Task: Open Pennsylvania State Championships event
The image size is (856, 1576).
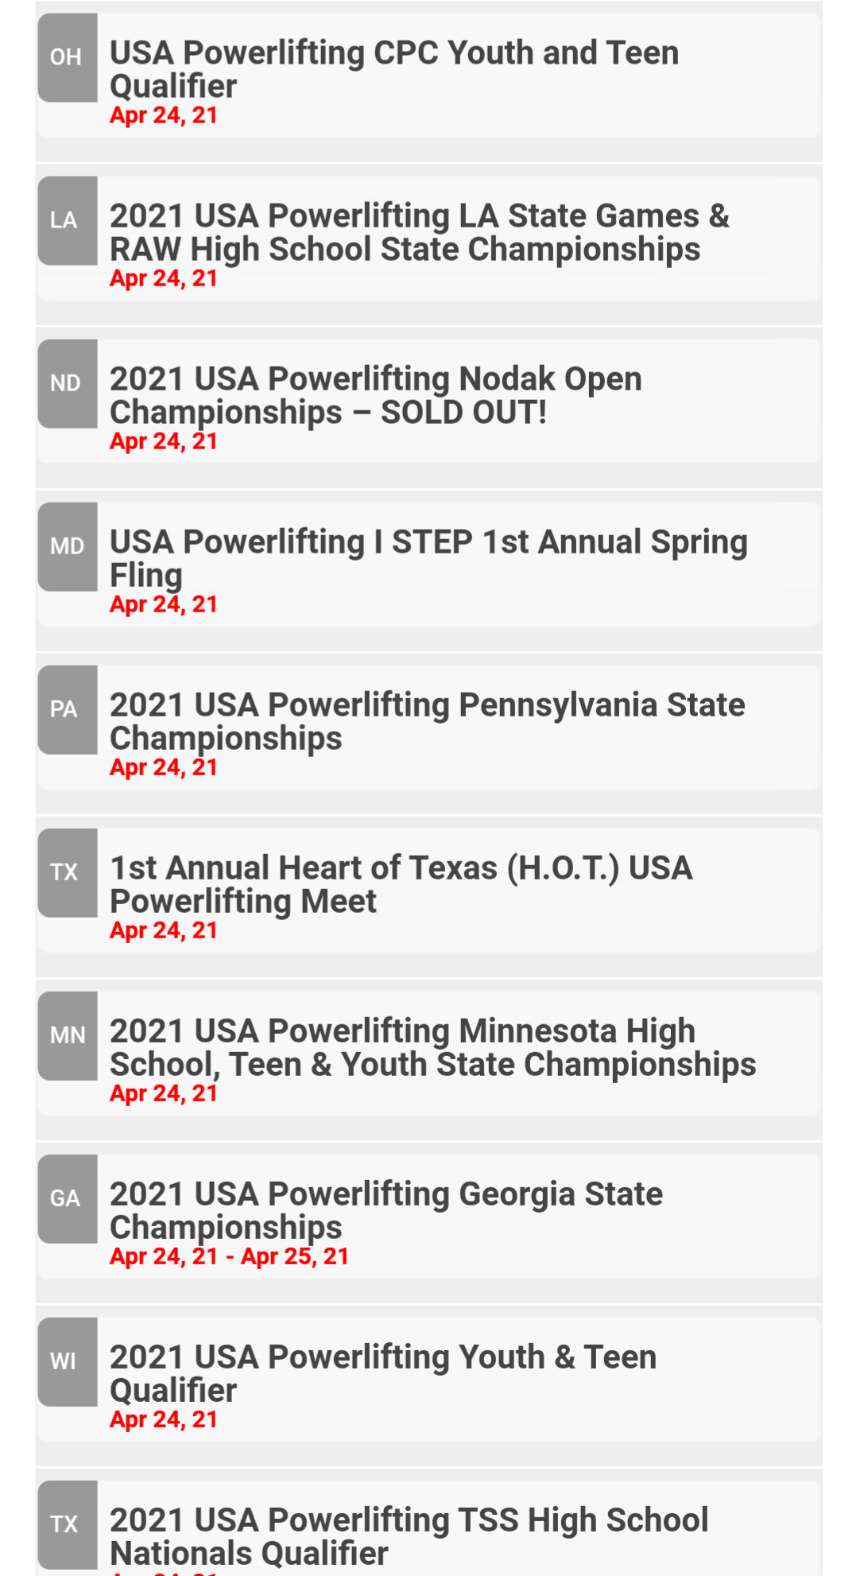Action: 427,721
